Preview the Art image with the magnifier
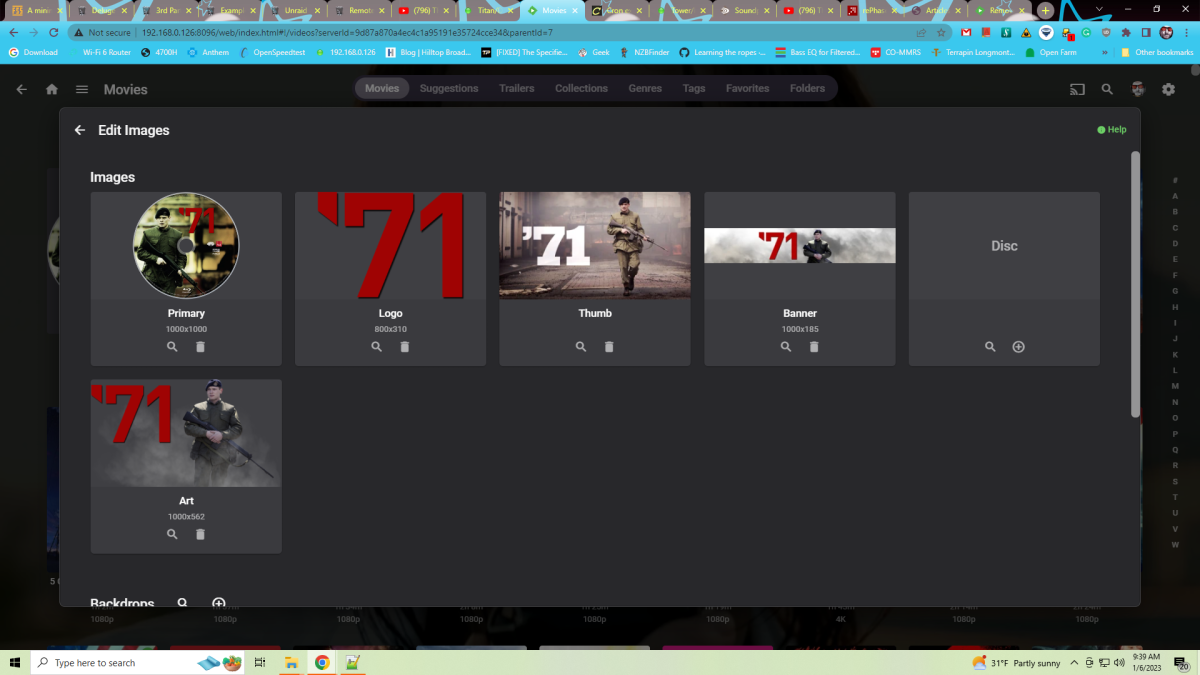This screenshot has height=675, width=1200. point(171,534)
